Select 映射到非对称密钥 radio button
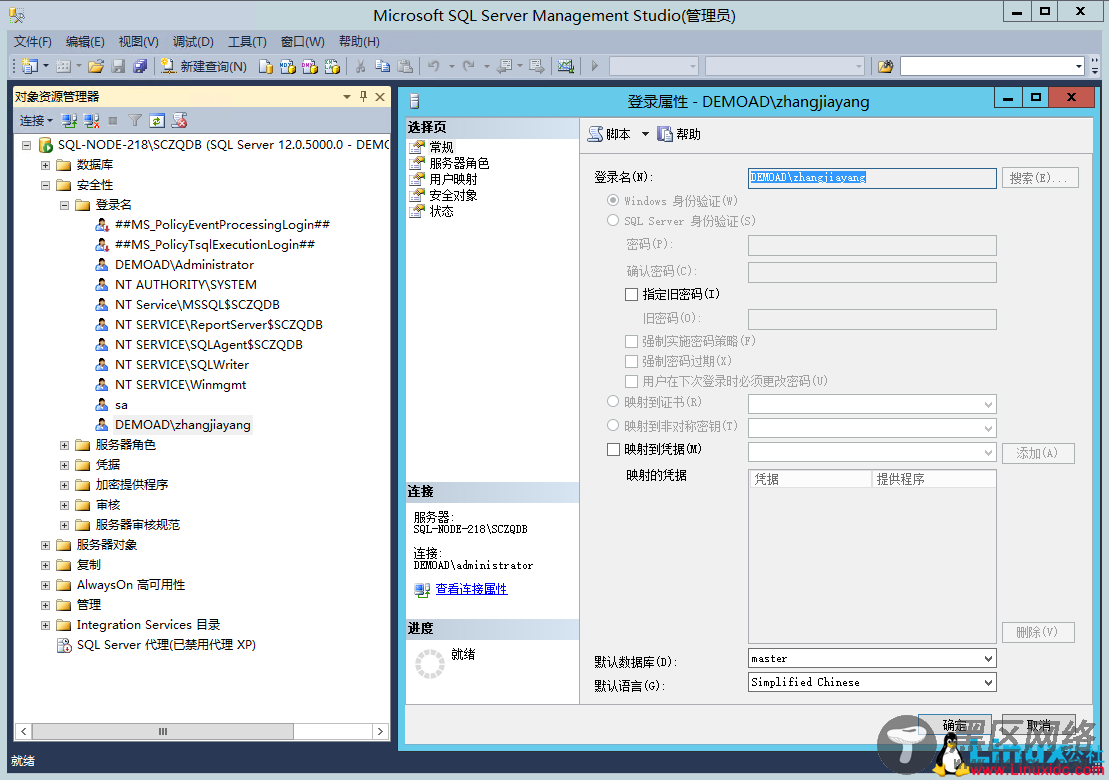This screenshot has height=780, width=1109. 613,426
